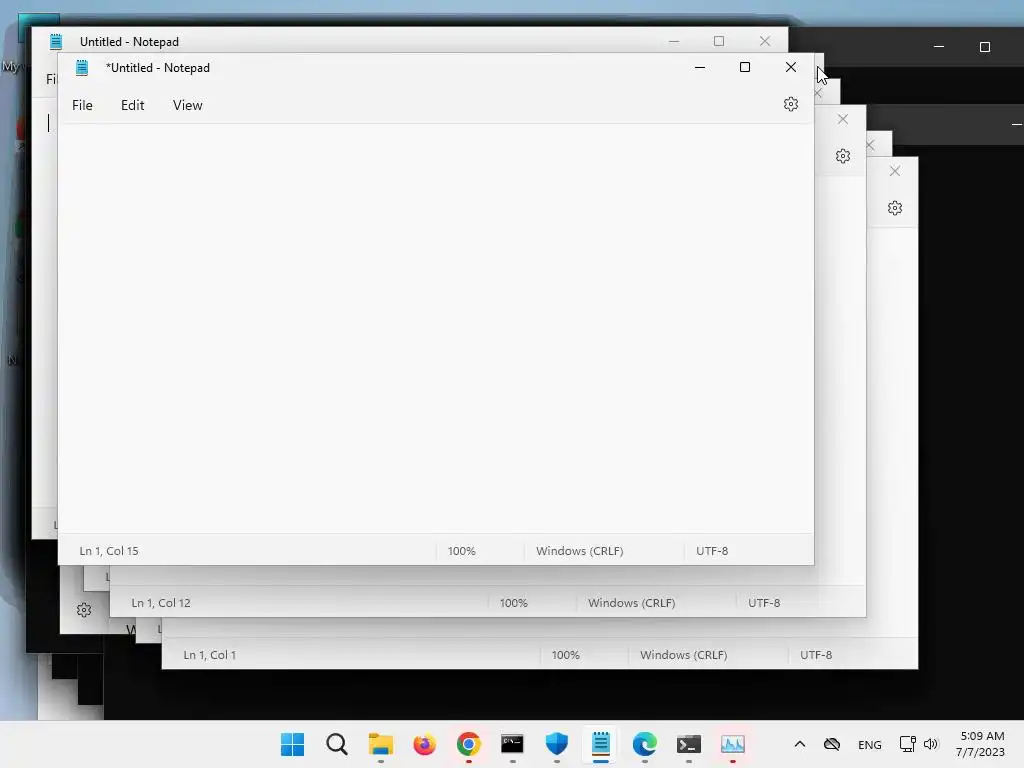
Task: Open taskbar Search
Action: (x=337, y=744)
